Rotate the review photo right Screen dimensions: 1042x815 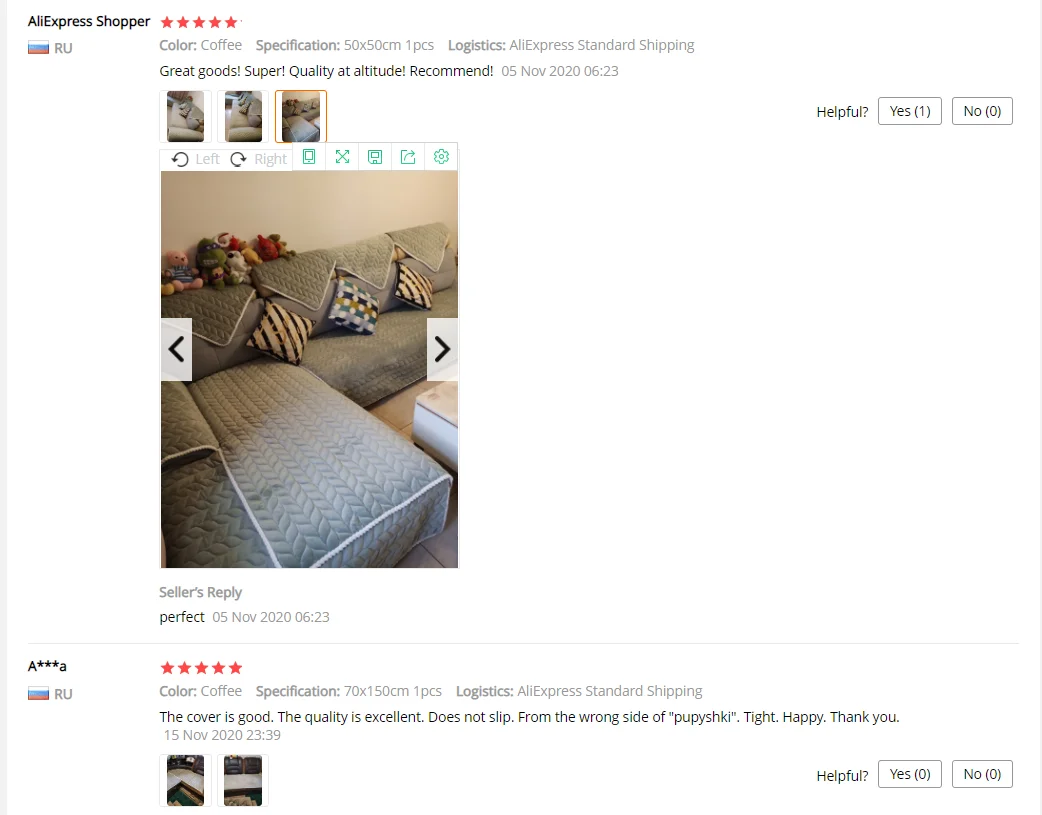click(x=259, y=159)
